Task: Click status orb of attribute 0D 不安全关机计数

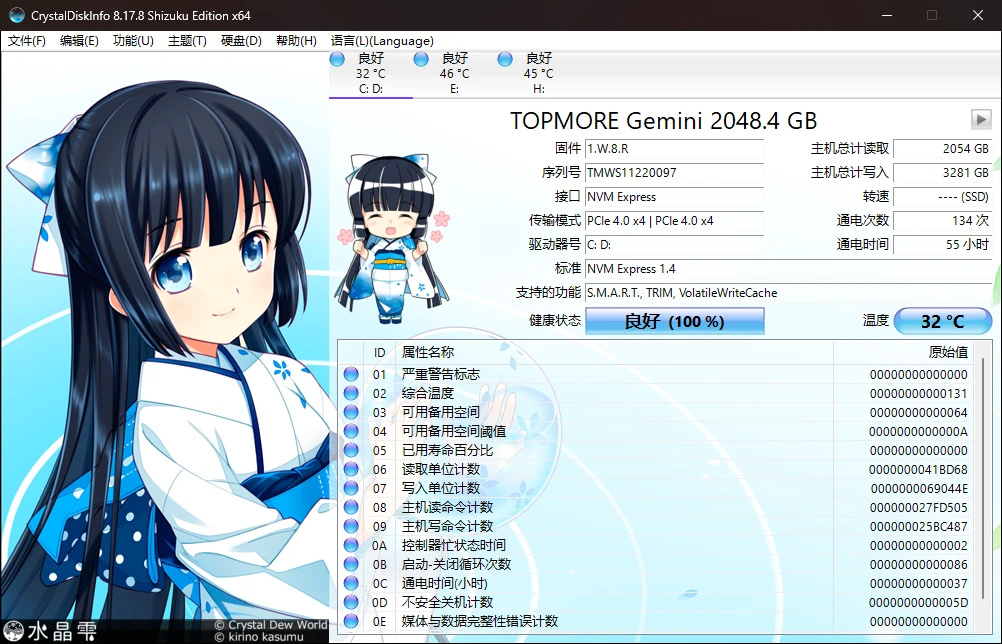Action: click(x=351, y=602)
